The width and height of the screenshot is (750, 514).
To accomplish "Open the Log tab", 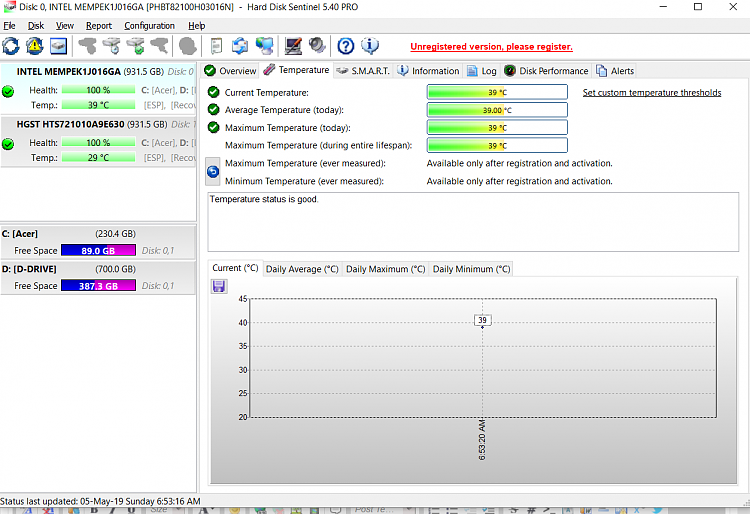I will (x=482, y=71).
